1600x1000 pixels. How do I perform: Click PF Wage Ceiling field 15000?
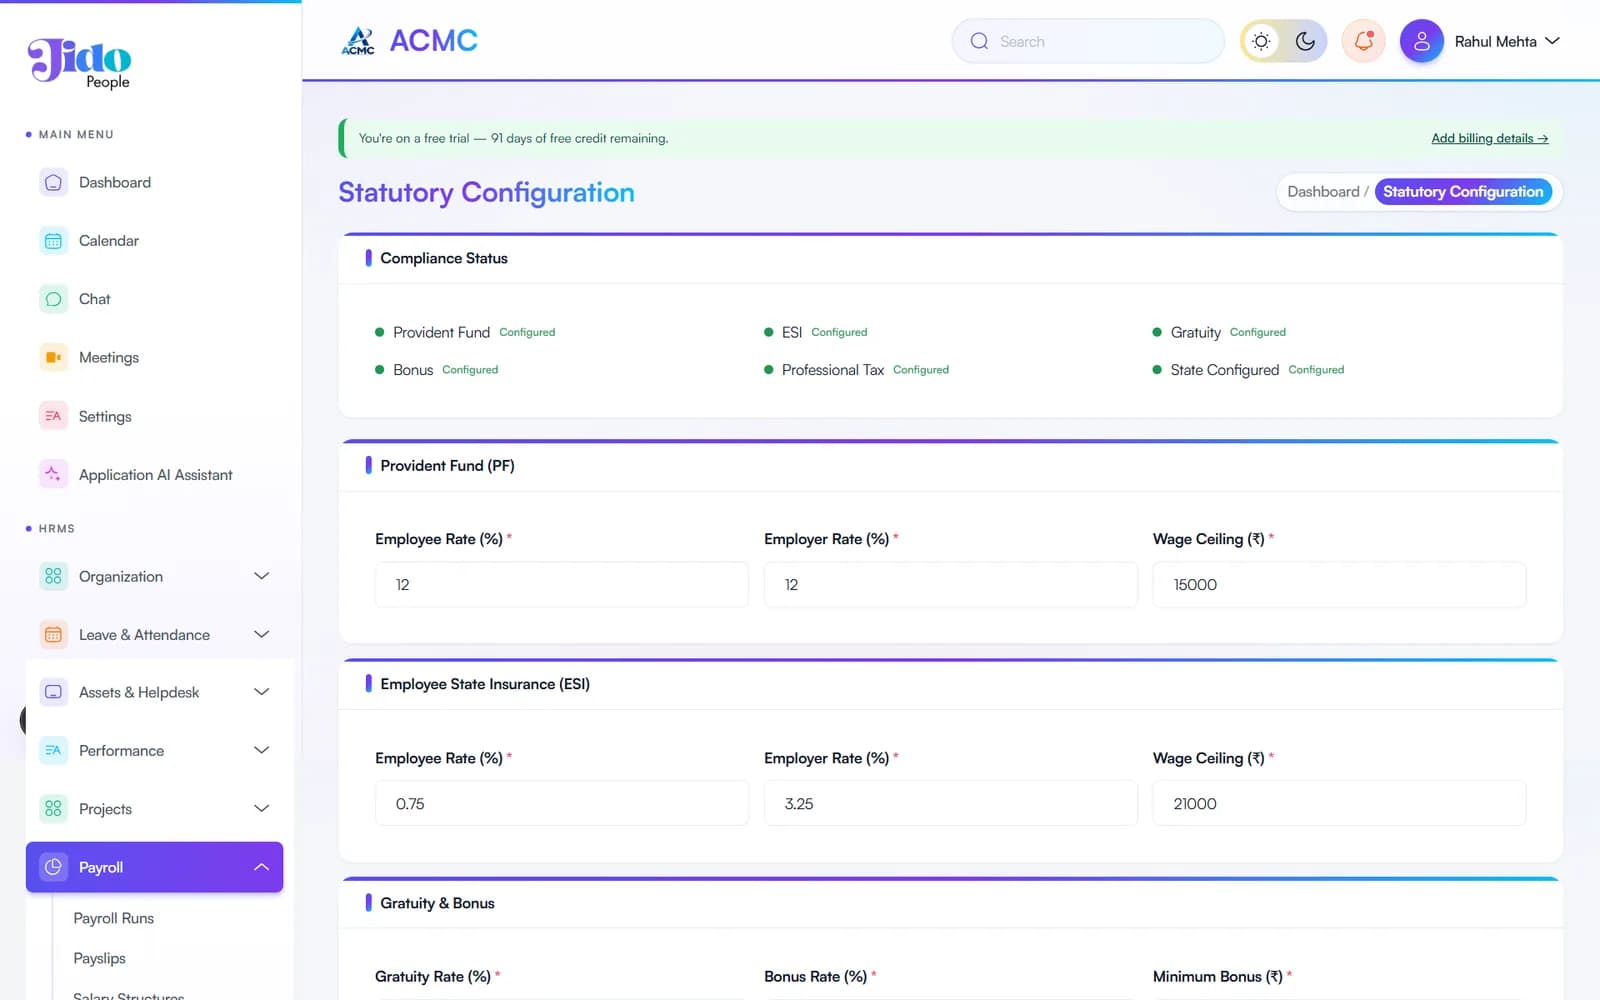pyautogui.click(x=1339, y=585)
